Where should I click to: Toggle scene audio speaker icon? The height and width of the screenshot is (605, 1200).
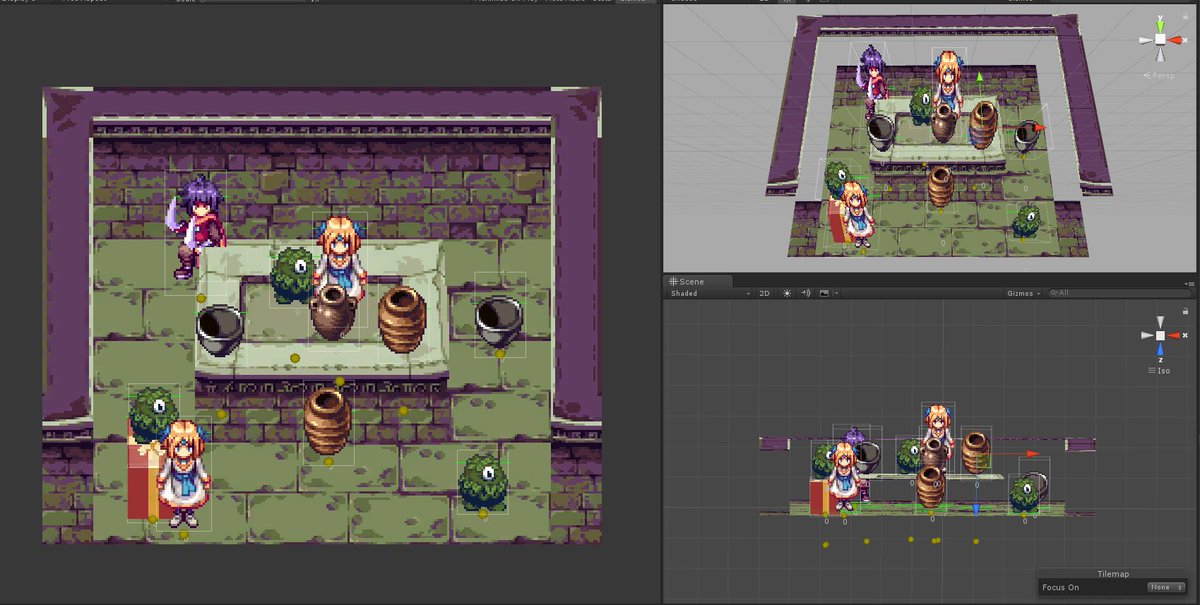pos(807,294)
